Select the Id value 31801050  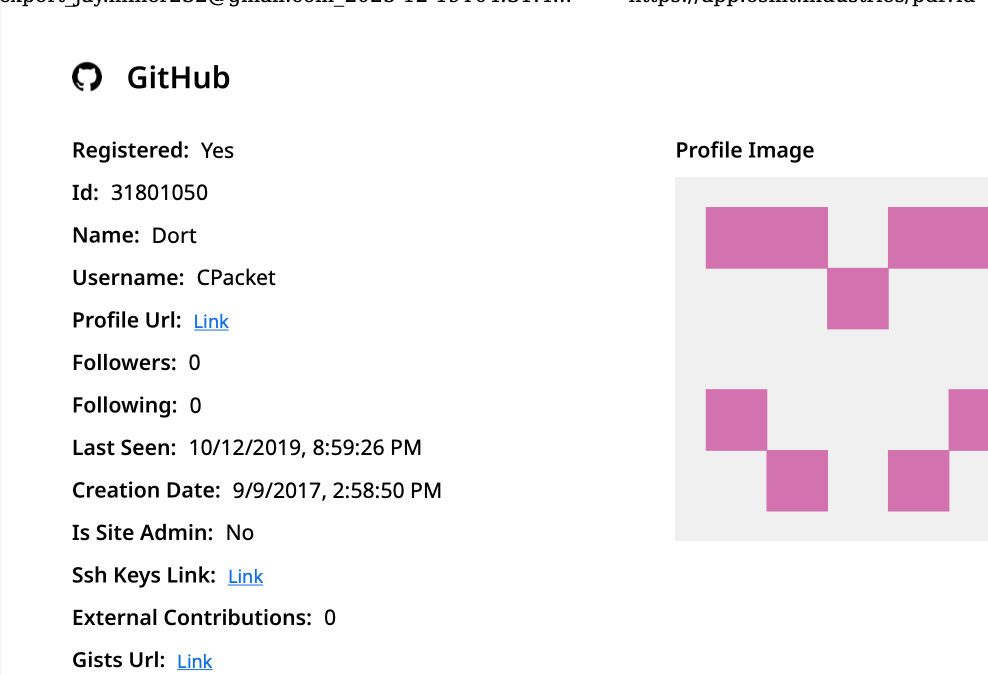click(159, 193)
